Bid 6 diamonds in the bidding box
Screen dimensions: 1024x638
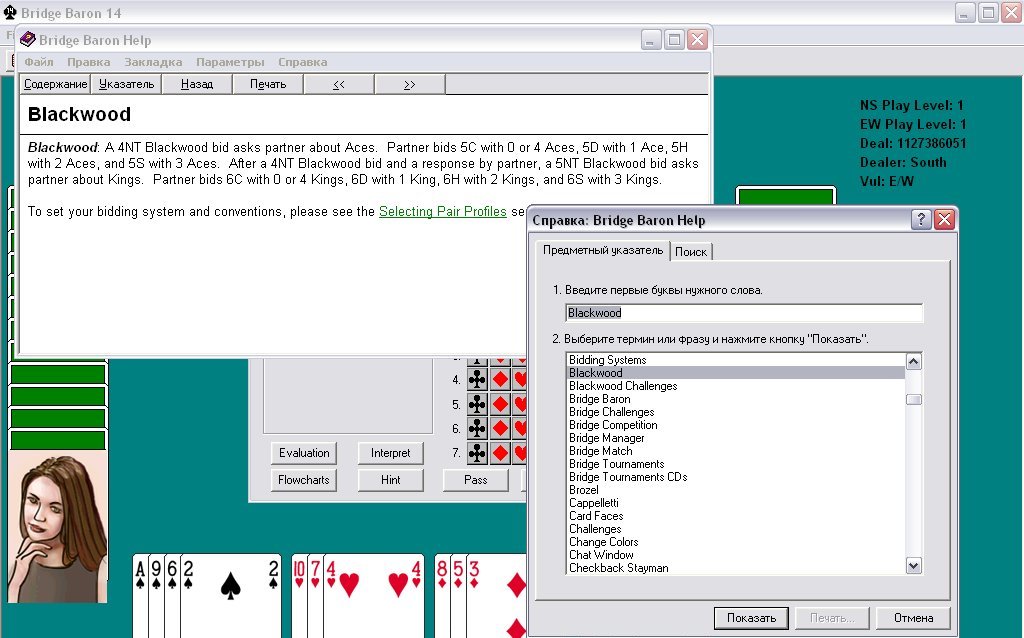[x=500, y=429]
